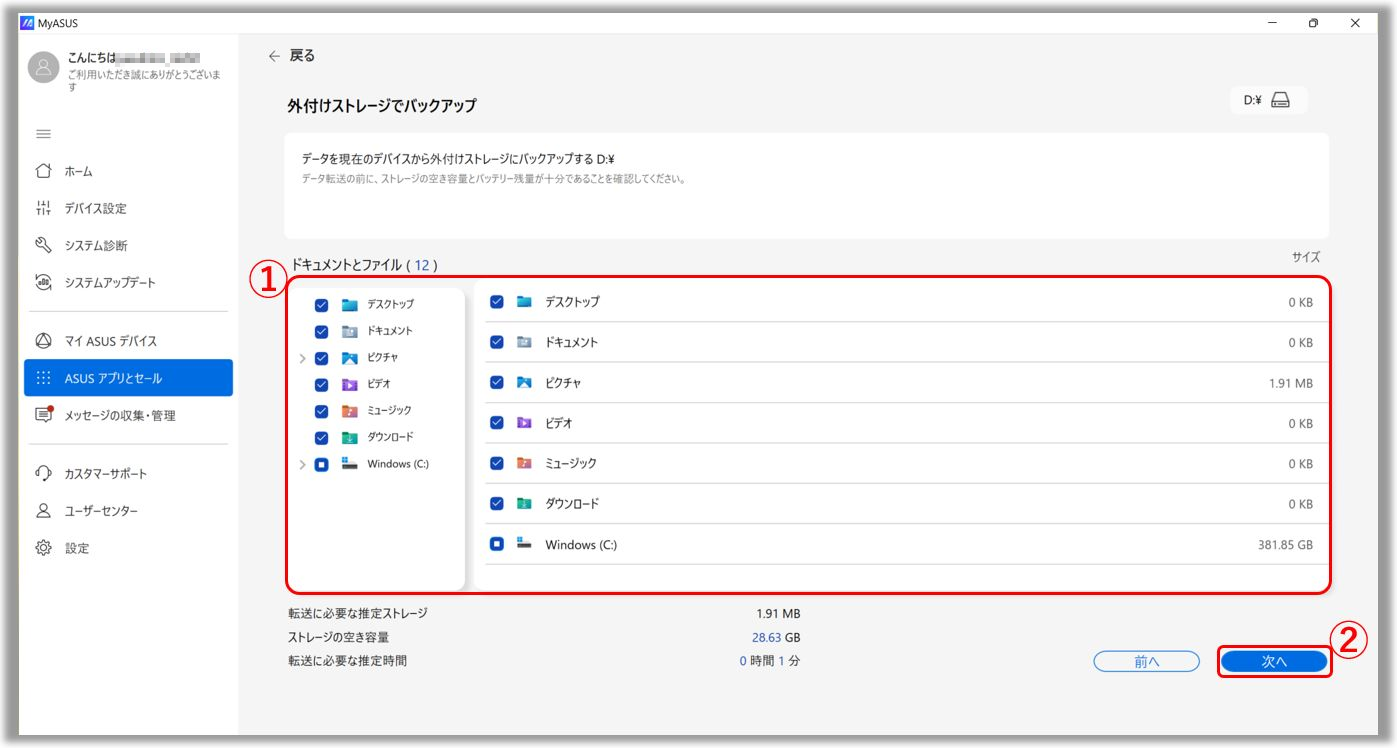1397x748 pixels.
Task: Uncheck ミュージック checkbox in the file list
Action: click(x=497, y=463)
